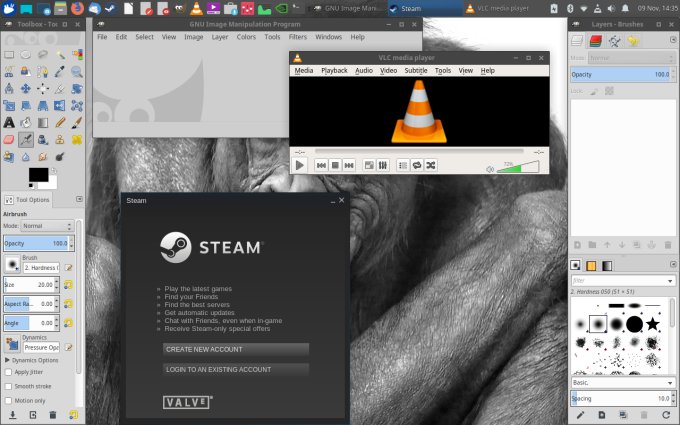Viewport: 680px width, 425px height.
Task: Select the Zoom magnifier tool
Action: pyautogui.click(x=77, y=72)
